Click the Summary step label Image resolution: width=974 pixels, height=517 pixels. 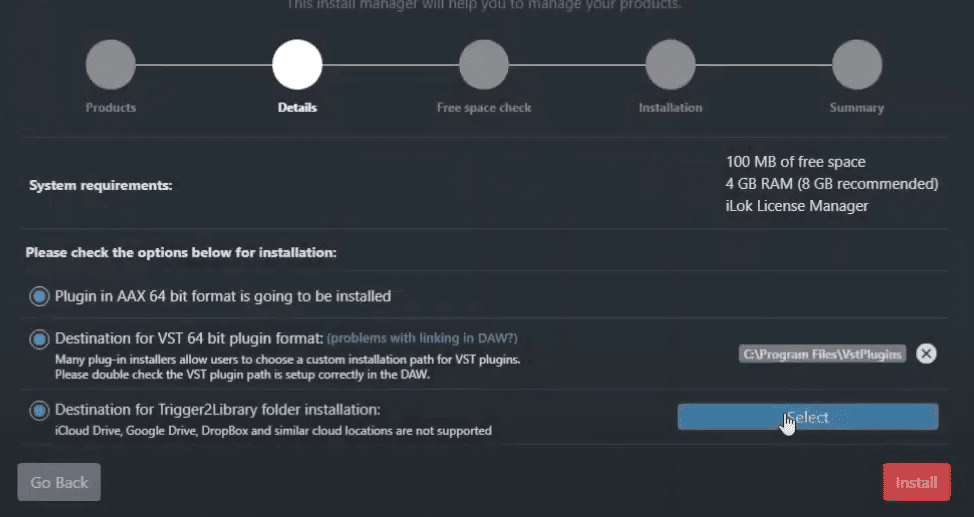[857, 108]
